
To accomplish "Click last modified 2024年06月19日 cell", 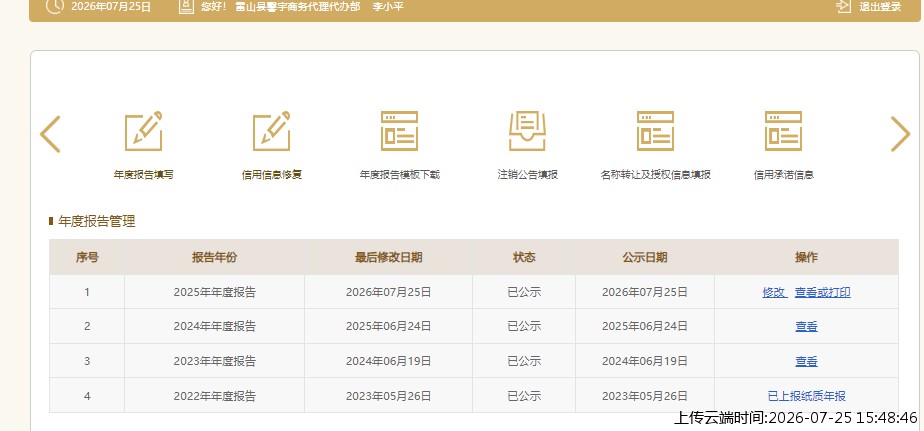I will (388, 361).
